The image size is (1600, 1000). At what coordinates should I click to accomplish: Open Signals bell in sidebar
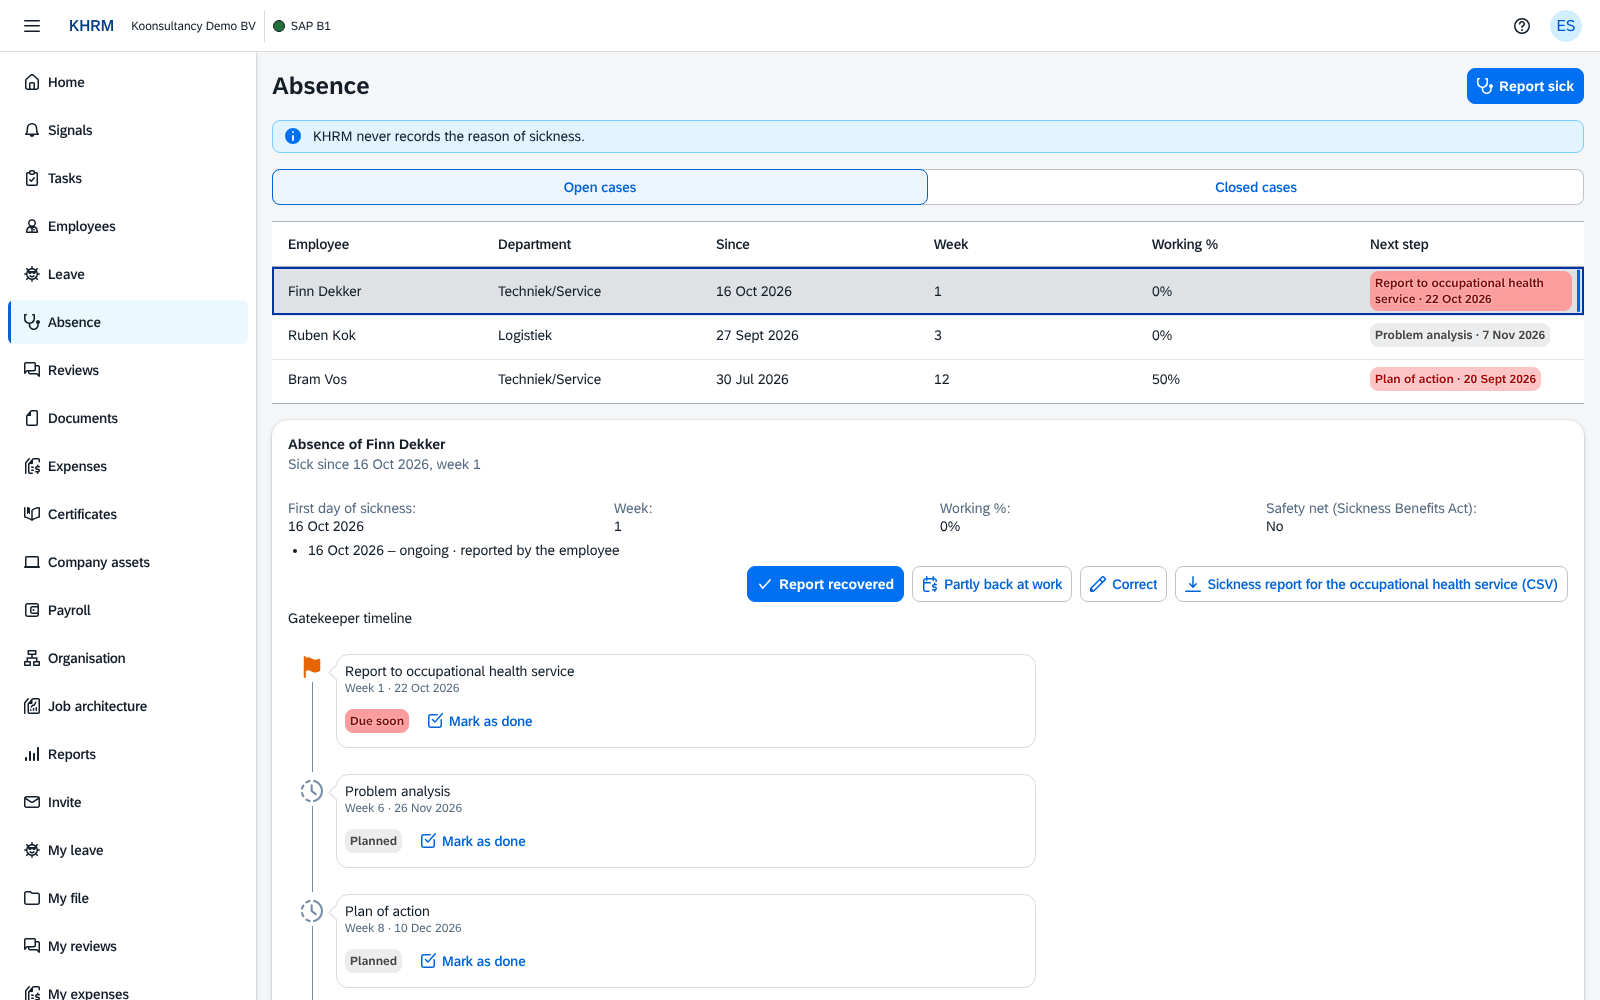(x=128, y=130)
